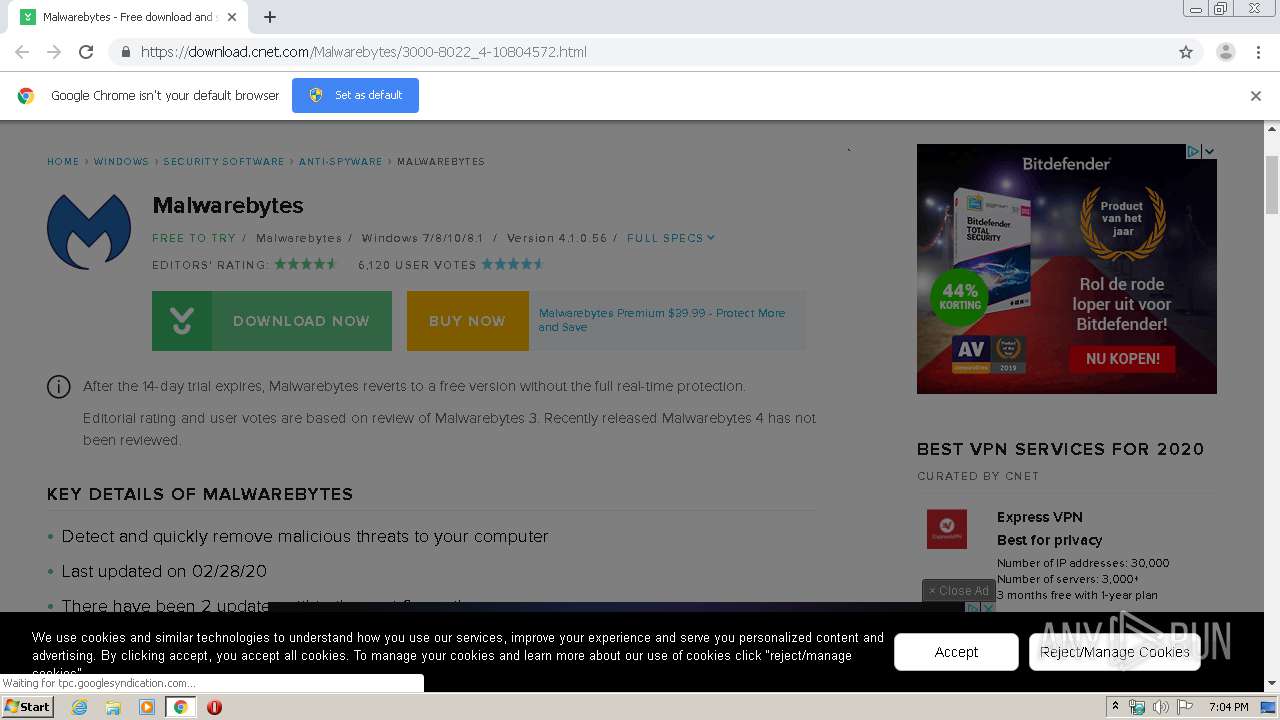
Task: Click the Malwarebytes logo image
Action: 89,231
